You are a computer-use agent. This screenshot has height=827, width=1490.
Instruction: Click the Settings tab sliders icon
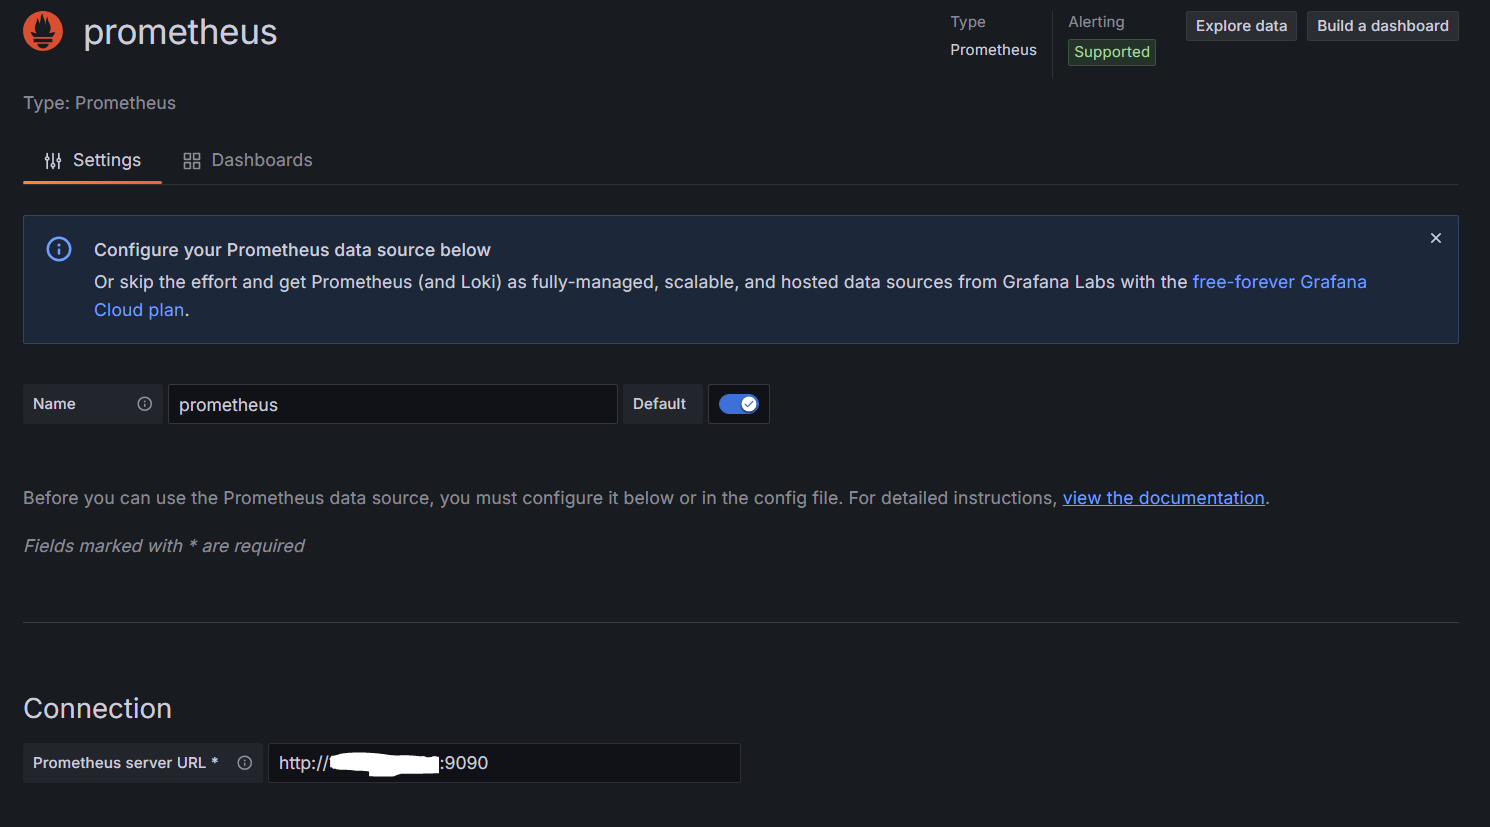(x=53, y=161)
